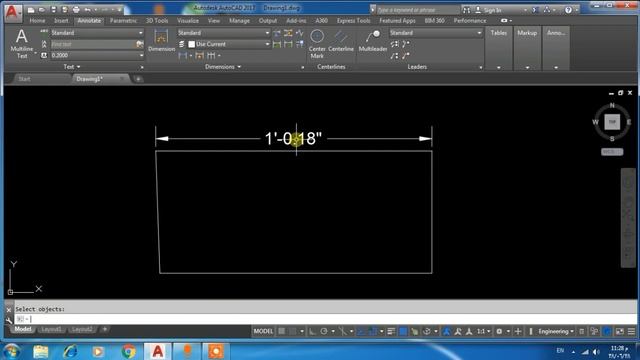Open the 1:1 annotation scale button
The height and width of the screenshot is (360, 640).
[484, 331]
